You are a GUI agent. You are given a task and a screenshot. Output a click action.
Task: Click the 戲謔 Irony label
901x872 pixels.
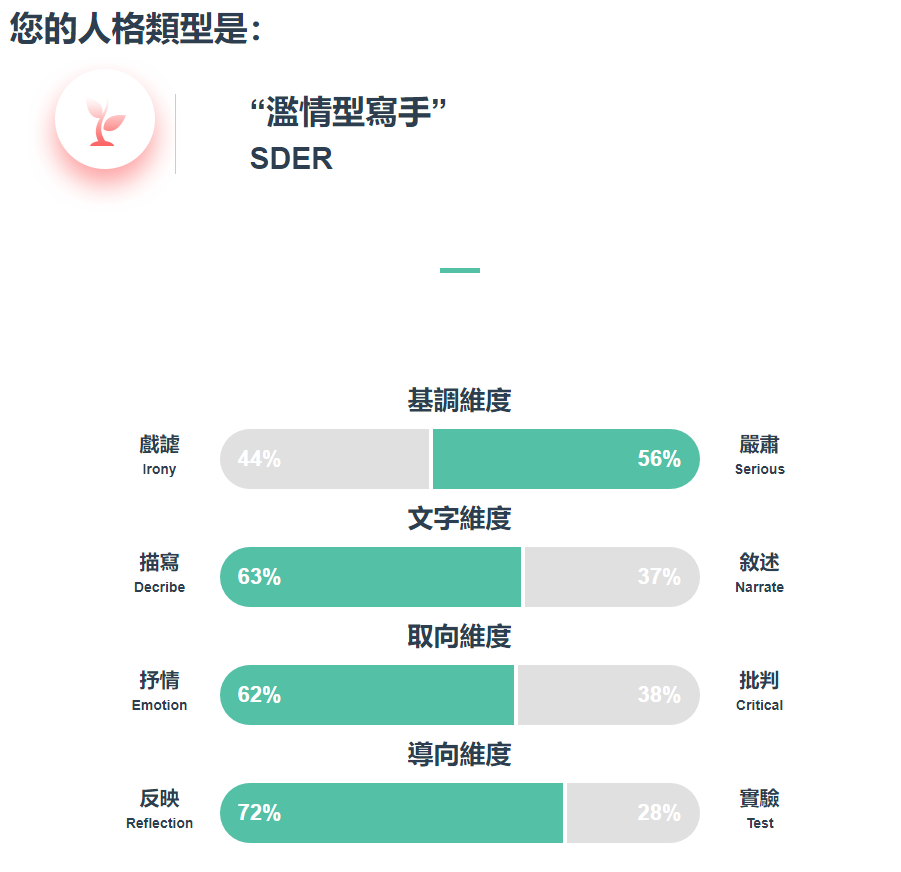coord(159,455)
